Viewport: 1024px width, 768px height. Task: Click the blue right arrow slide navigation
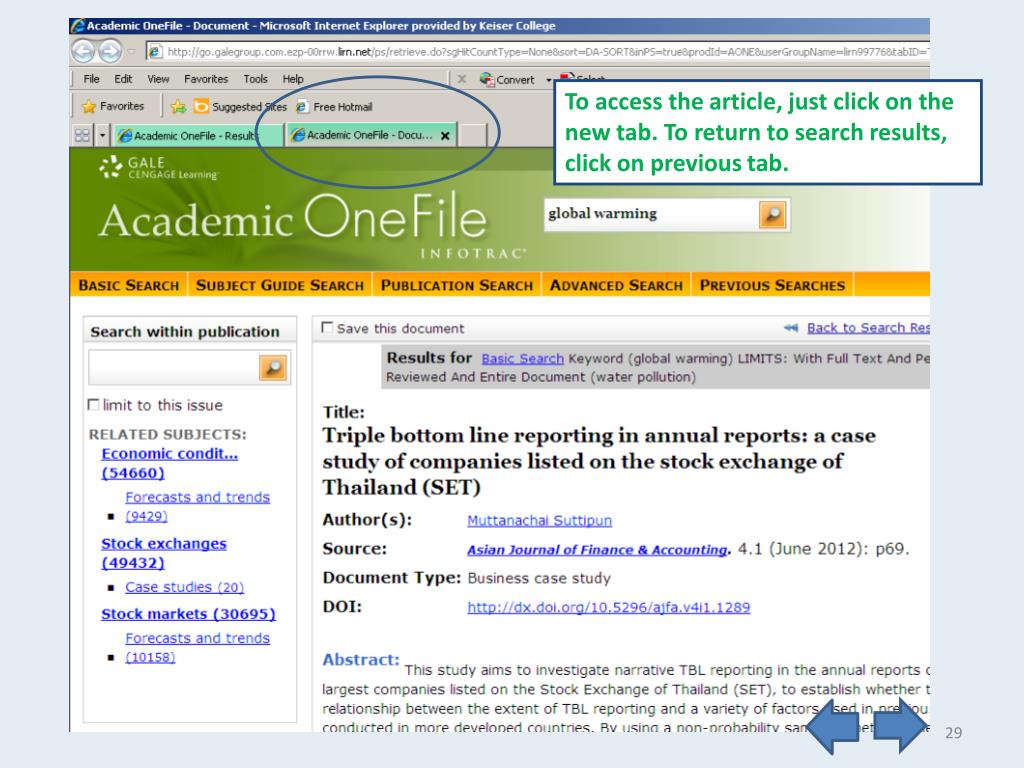tap(900, 726)
